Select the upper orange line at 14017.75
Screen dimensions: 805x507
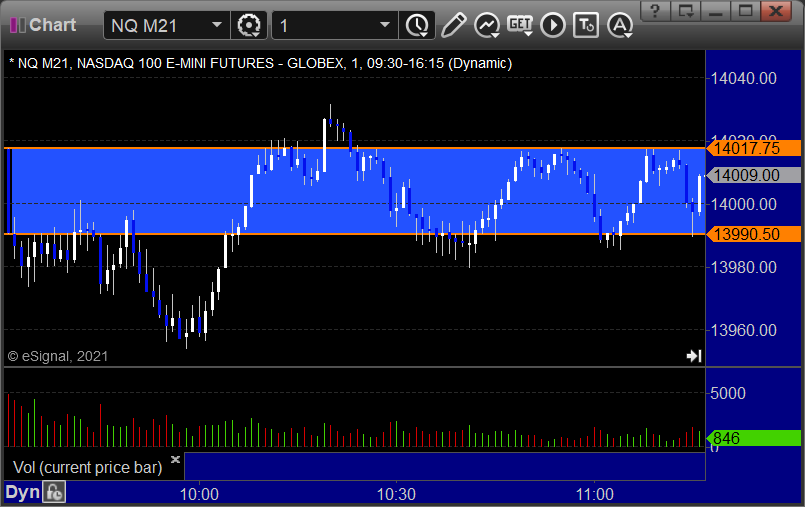point(354,148)
